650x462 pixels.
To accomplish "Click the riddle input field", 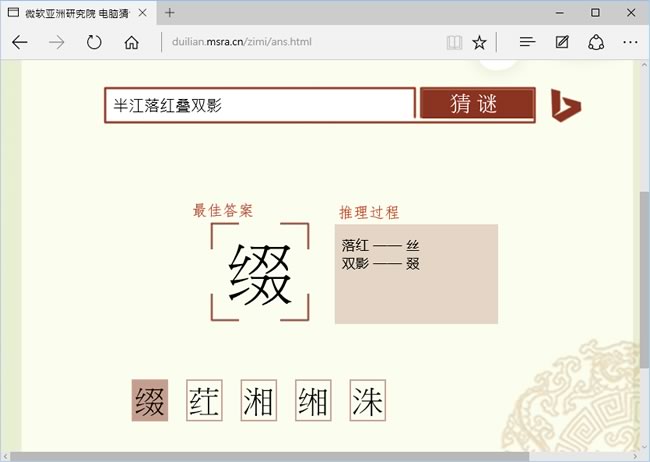I will point(260,105).
